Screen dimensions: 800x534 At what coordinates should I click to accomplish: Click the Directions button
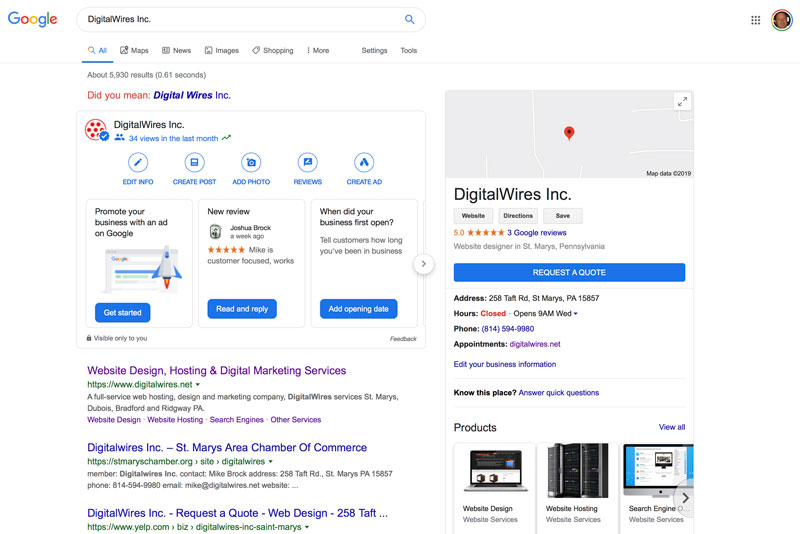(518, 216)
